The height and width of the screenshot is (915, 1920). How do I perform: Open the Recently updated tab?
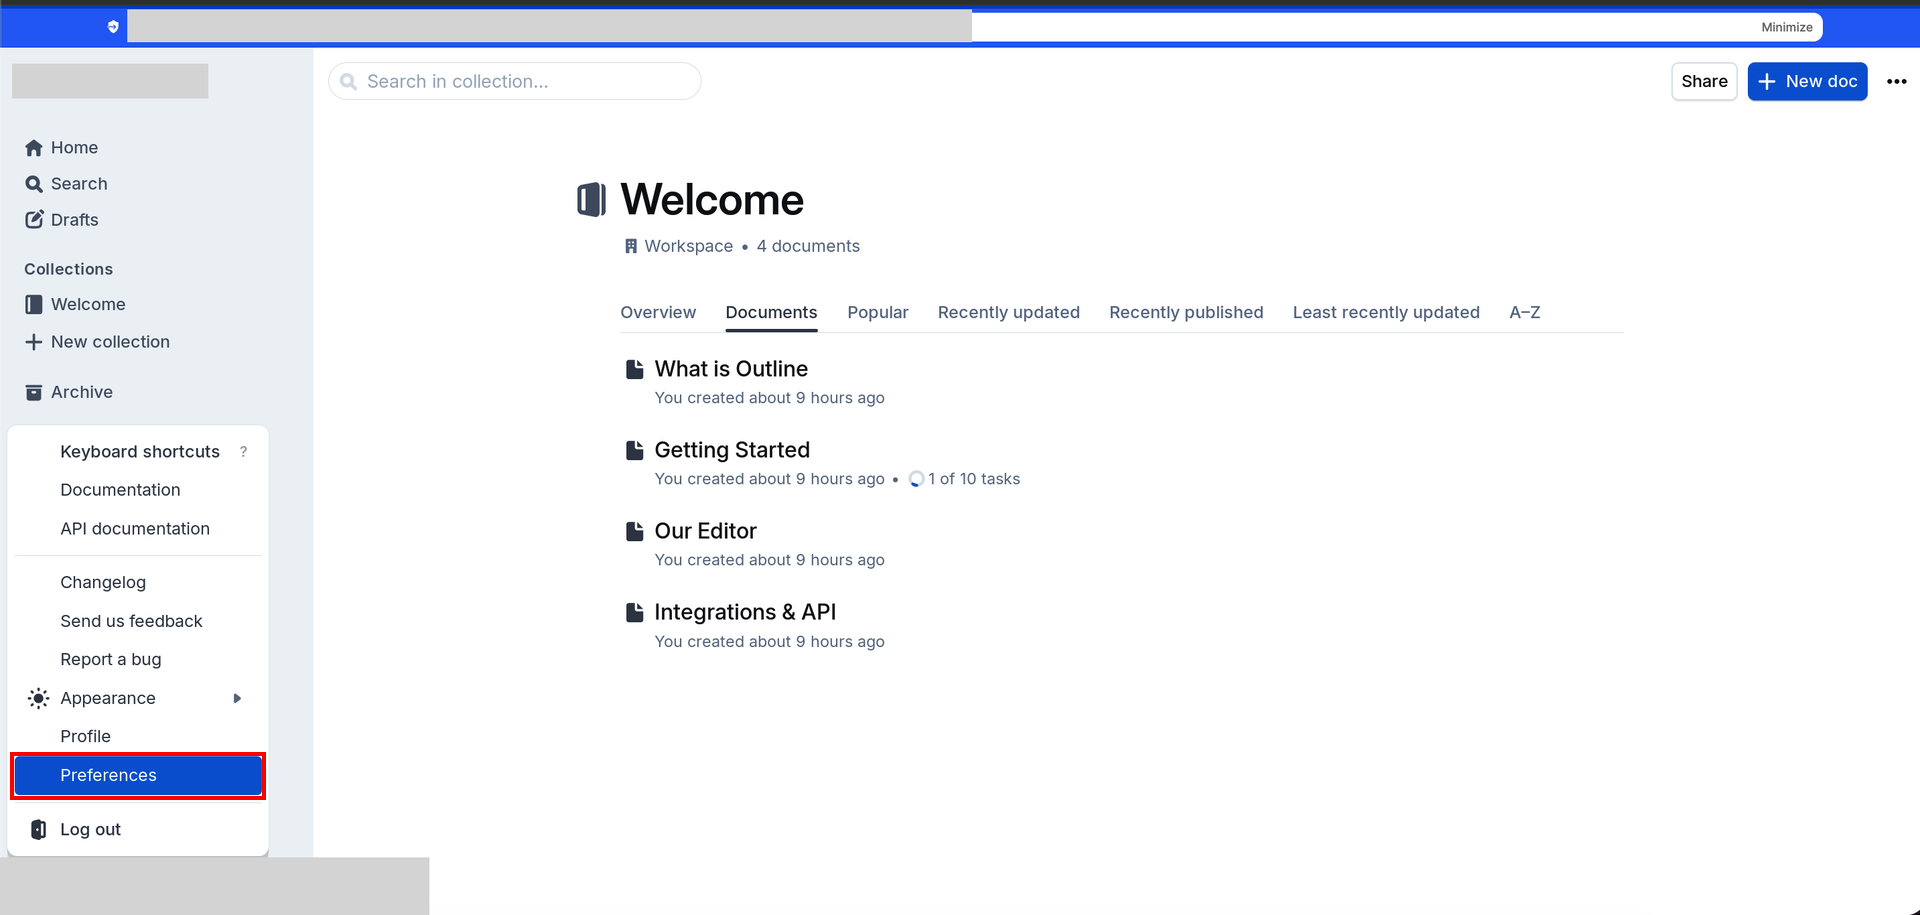[x=1009, y=313]
